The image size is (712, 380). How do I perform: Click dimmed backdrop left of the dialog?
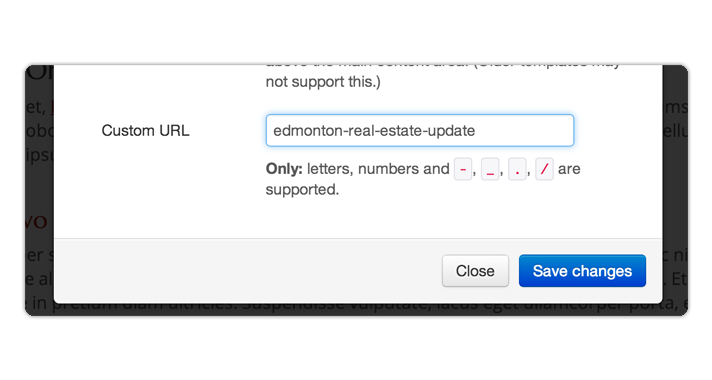click(x=40, y=191)
